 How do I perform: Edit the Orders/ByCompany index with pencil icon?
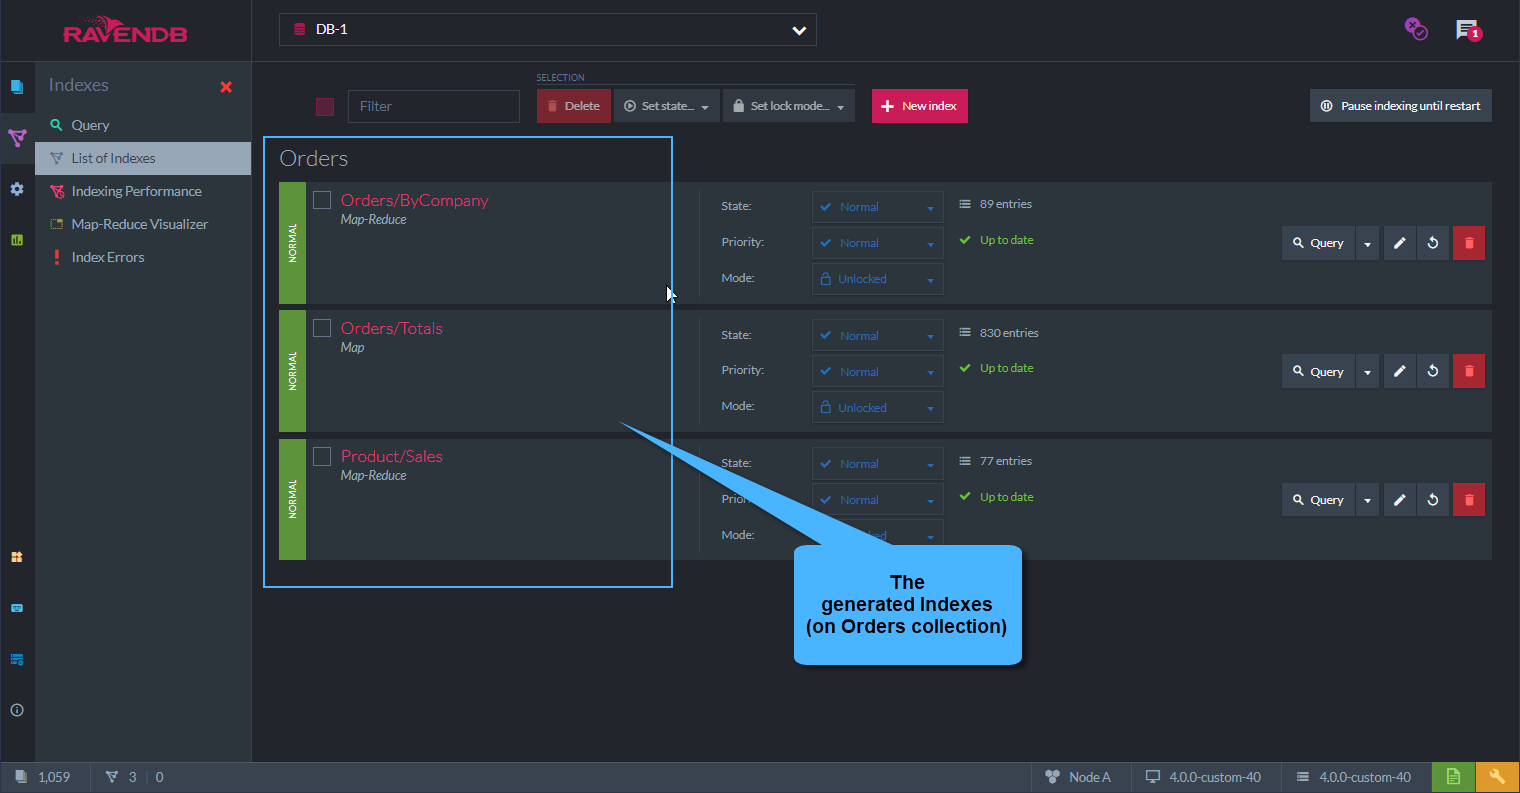[x=1400, y=243]
